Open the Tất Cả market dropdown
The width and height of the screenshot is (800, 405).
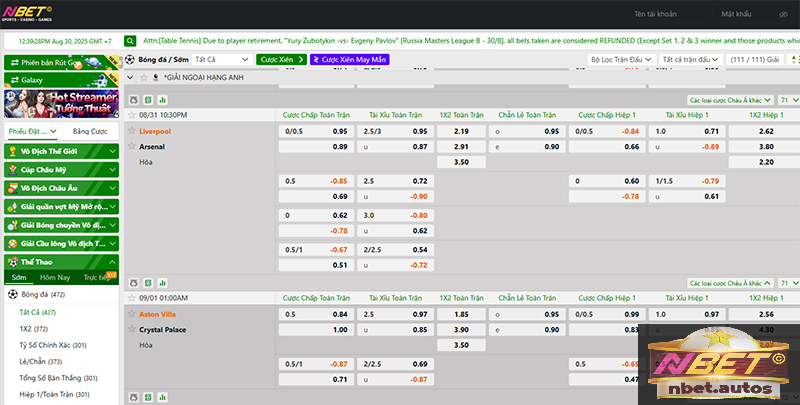point(223,60)
